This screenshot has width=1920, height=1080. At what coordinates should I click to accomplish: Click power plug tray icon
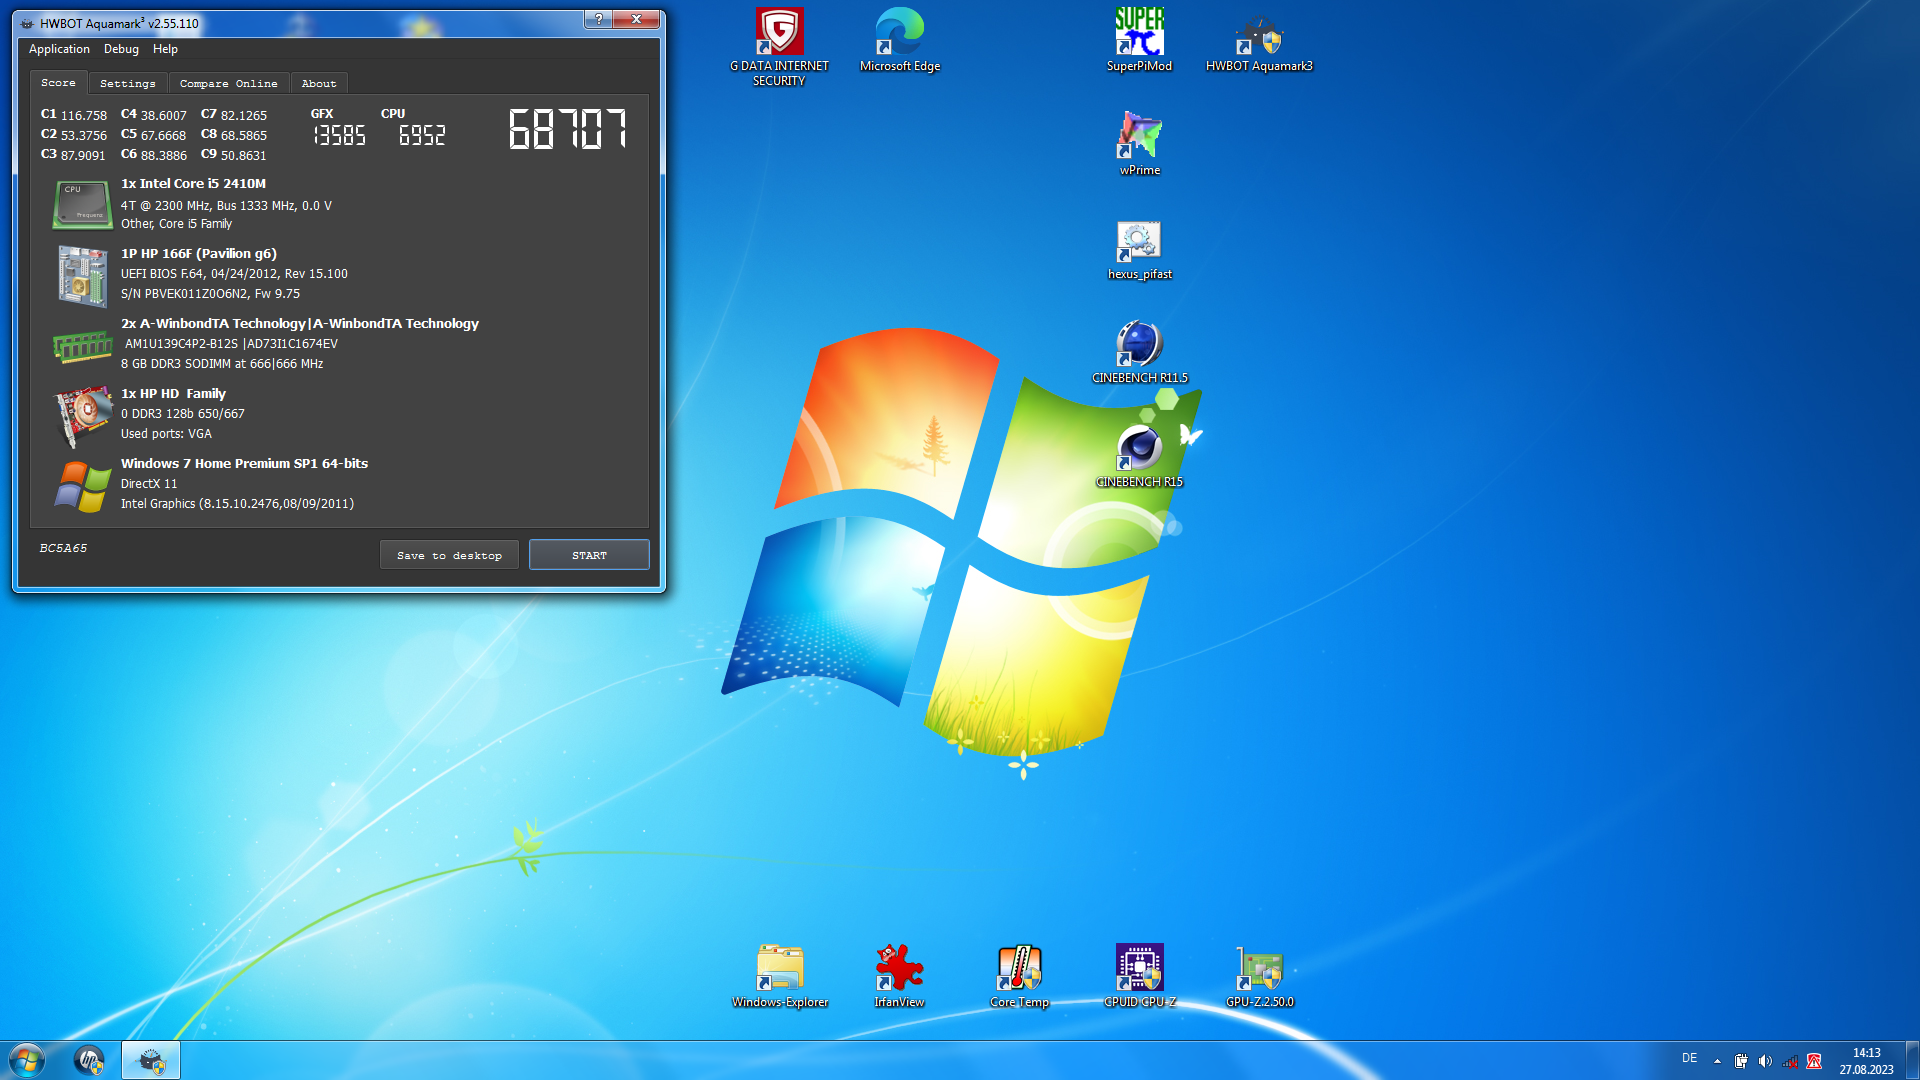1741,1061
